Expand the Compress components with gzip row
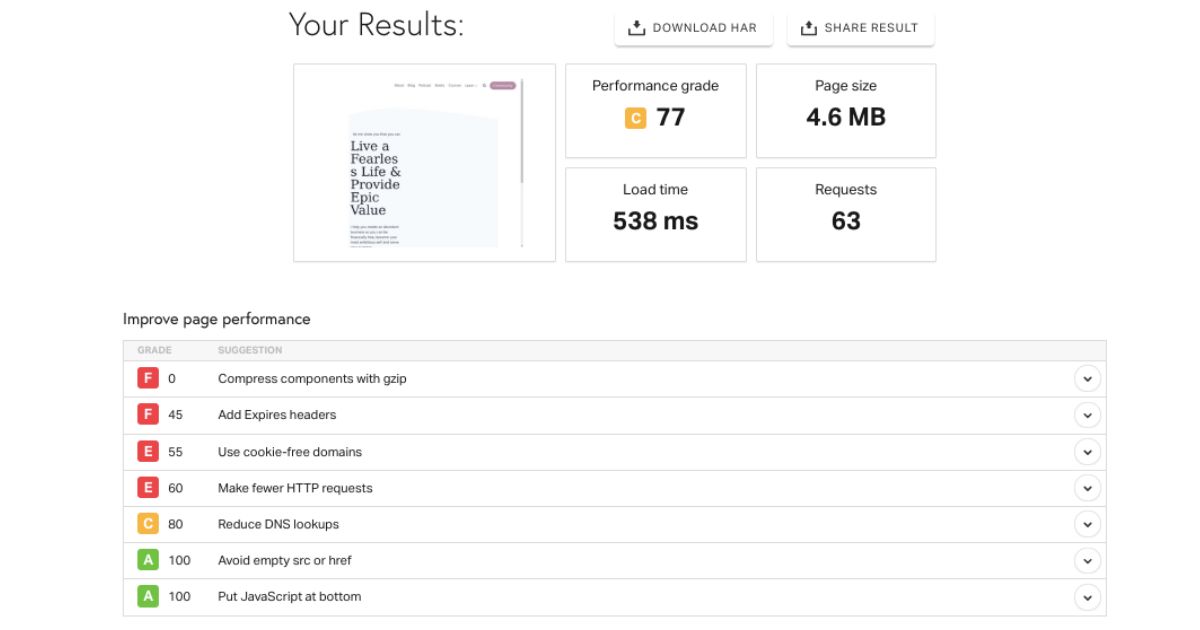Image resolution: width=1200 pixels, height=630 pixels. [x=1087, y=379]
